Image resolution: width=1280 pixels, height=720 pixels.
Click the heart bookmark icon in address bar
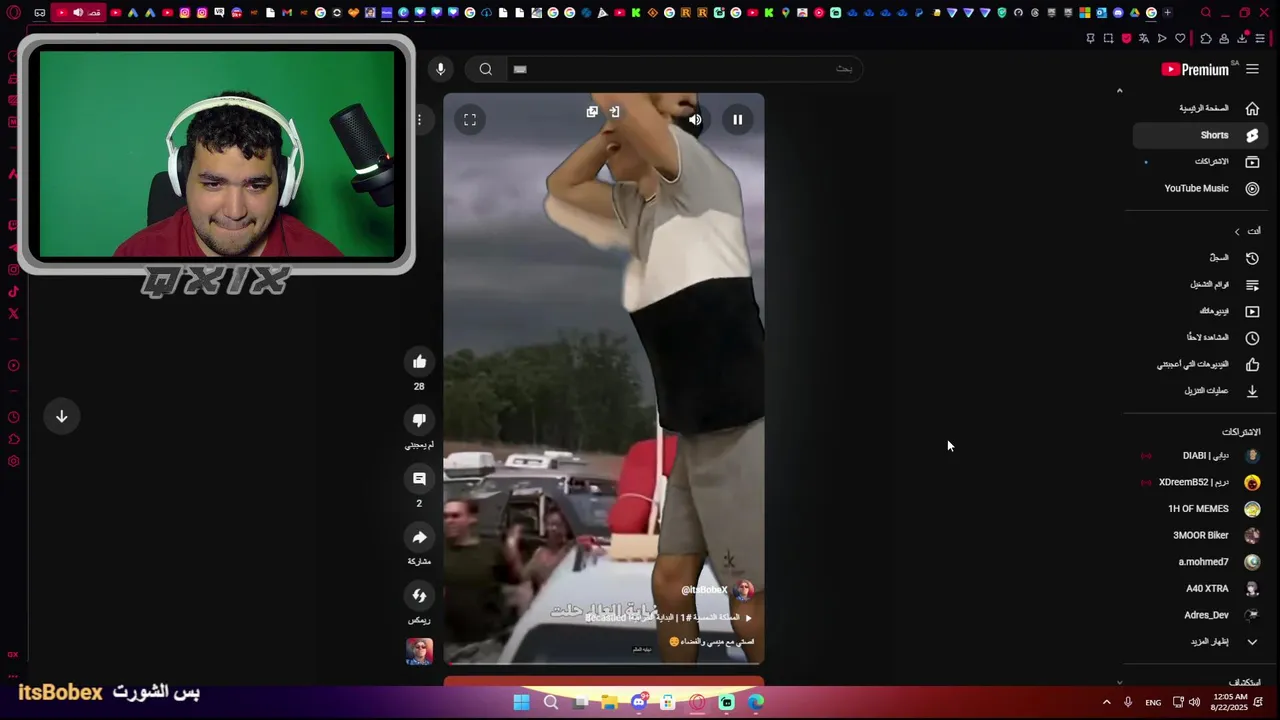point(1180,39)
